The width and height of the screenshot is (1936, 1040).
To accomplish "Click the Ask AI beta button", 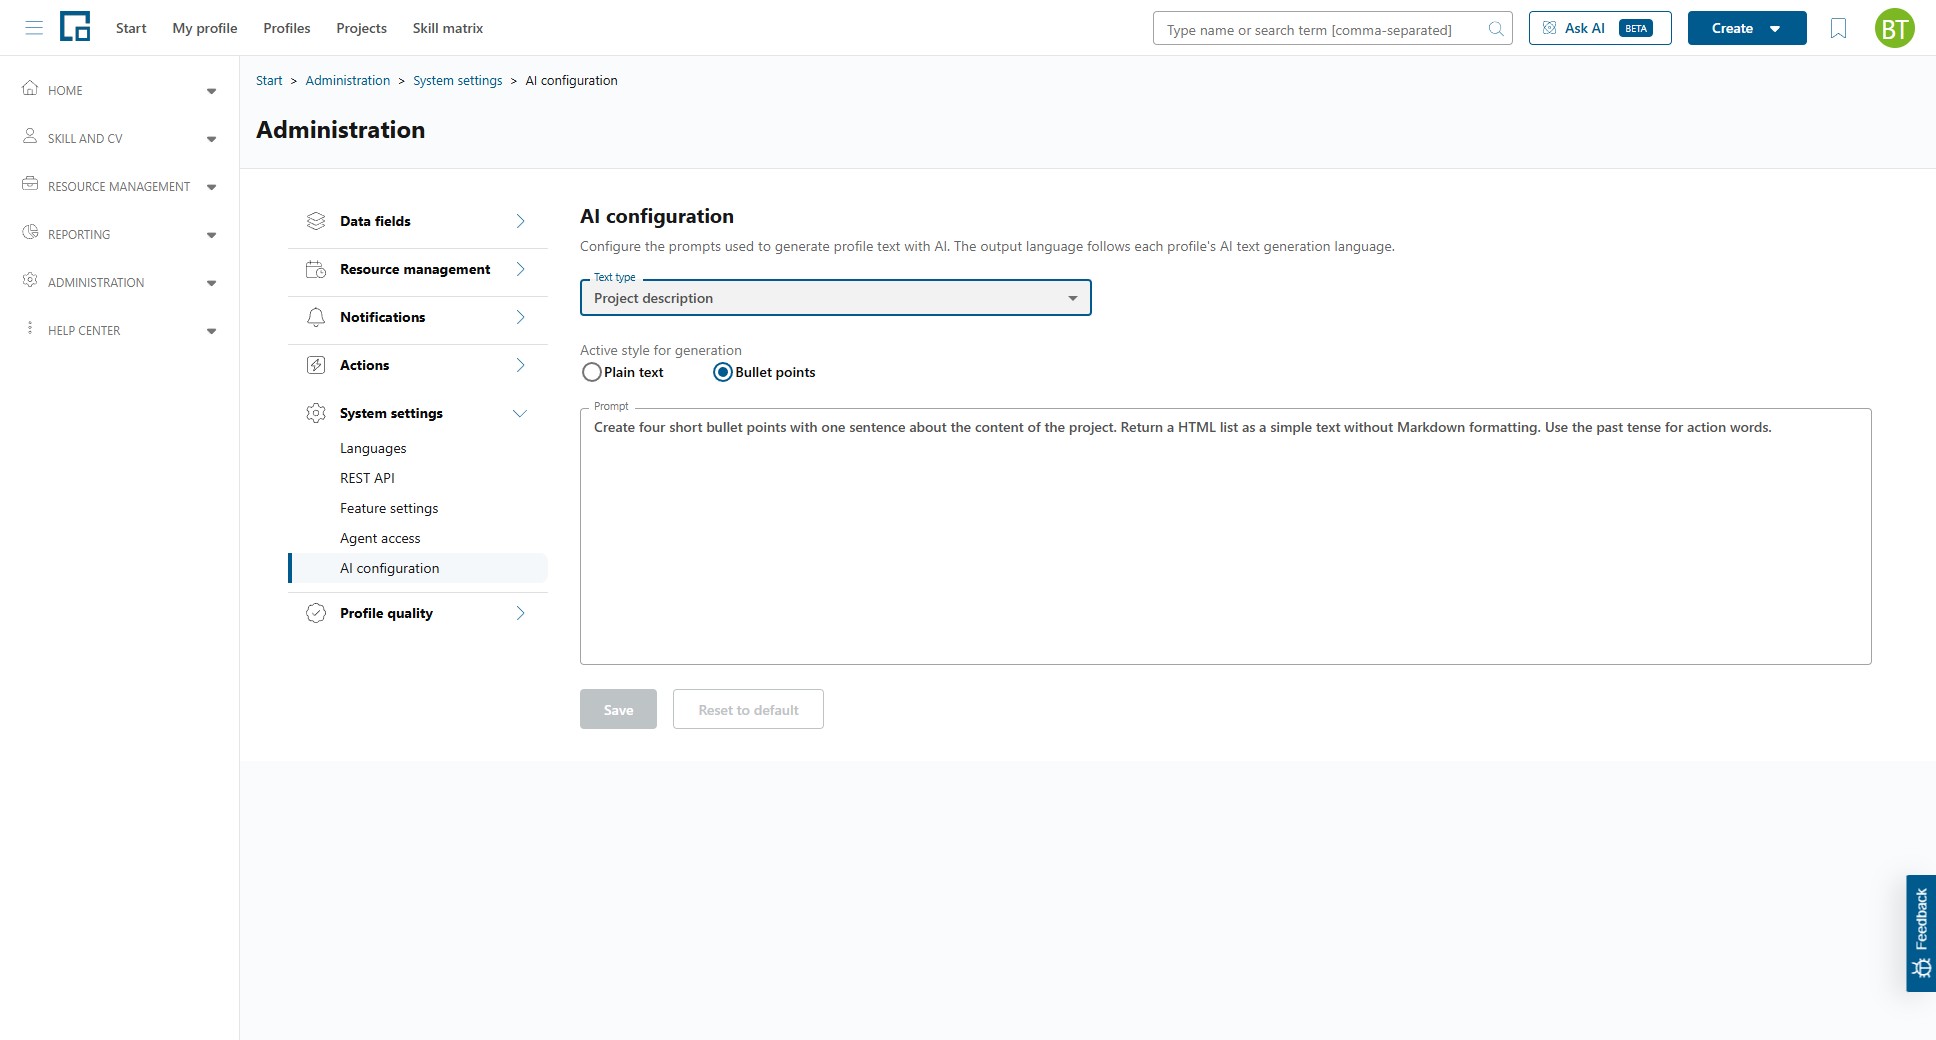I will (1600, 28).
